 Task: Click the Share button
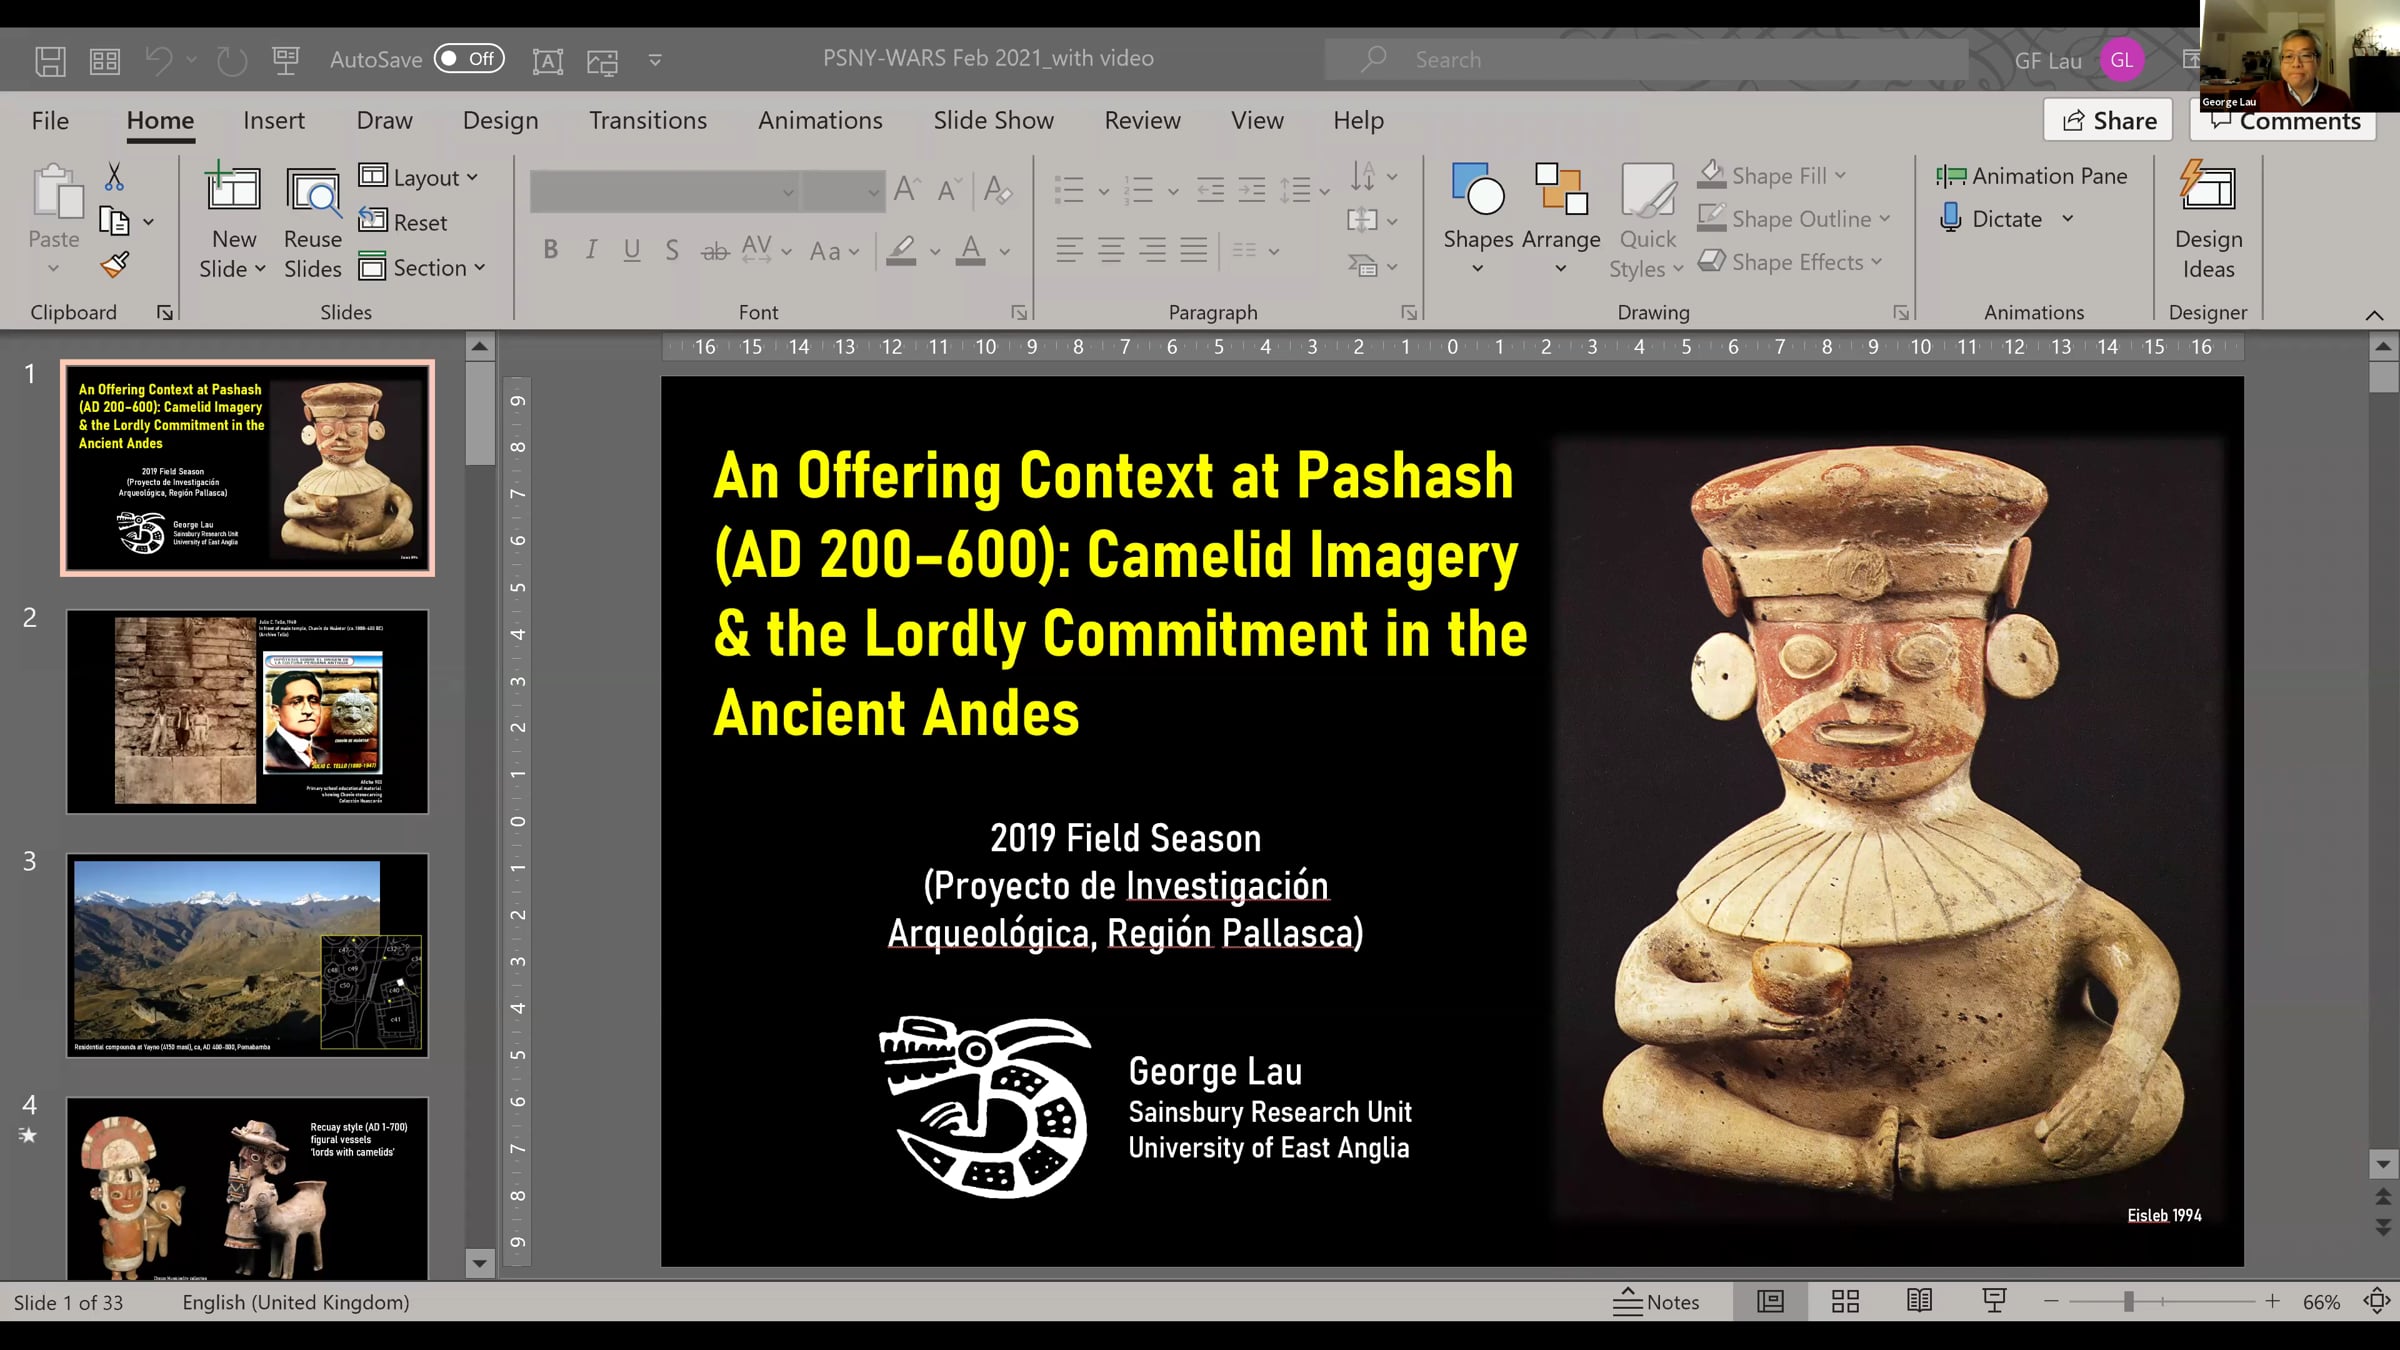coord(2109,121)
